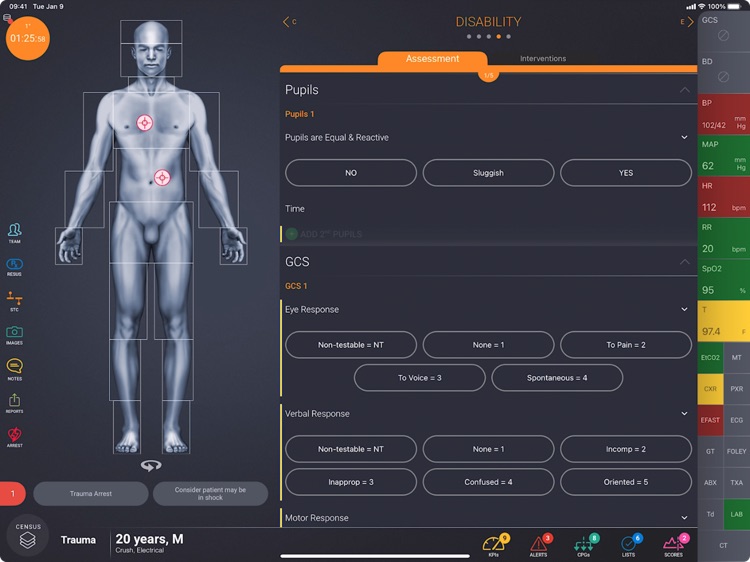
Task: Select the chest injury marker on body
Action: click(x=144, y=123)
